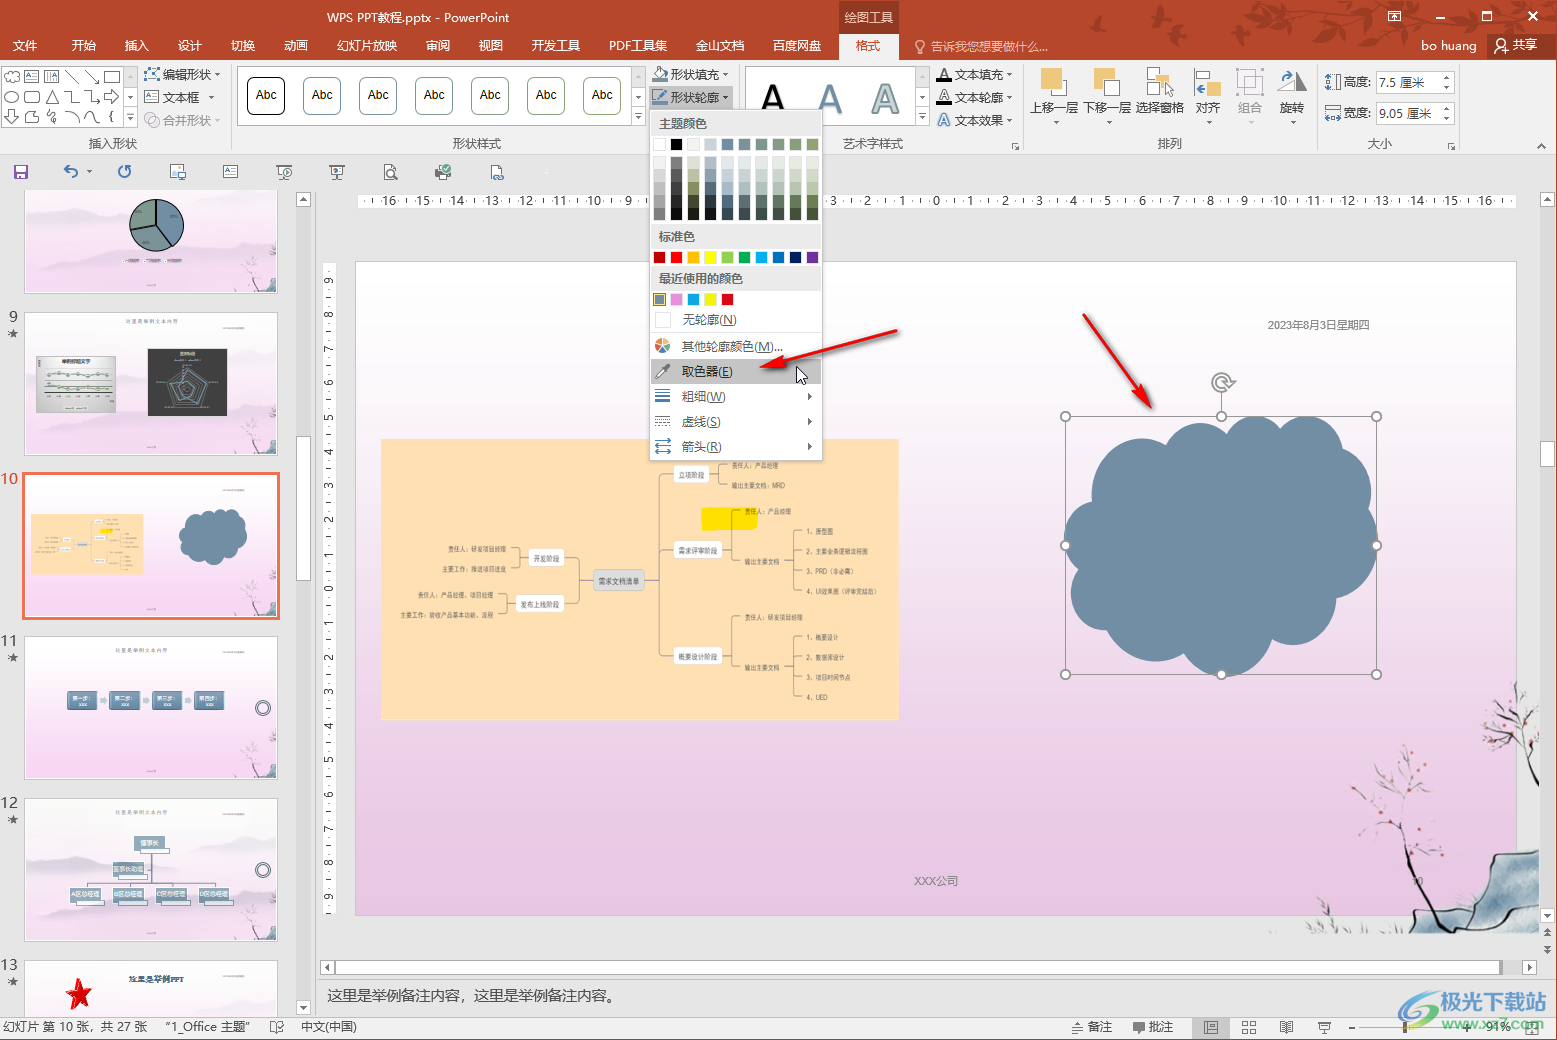Open Text Effects (文本效果) dropdown
Viewport: 1557px width, 1040px height.
[x=975, y=120]
